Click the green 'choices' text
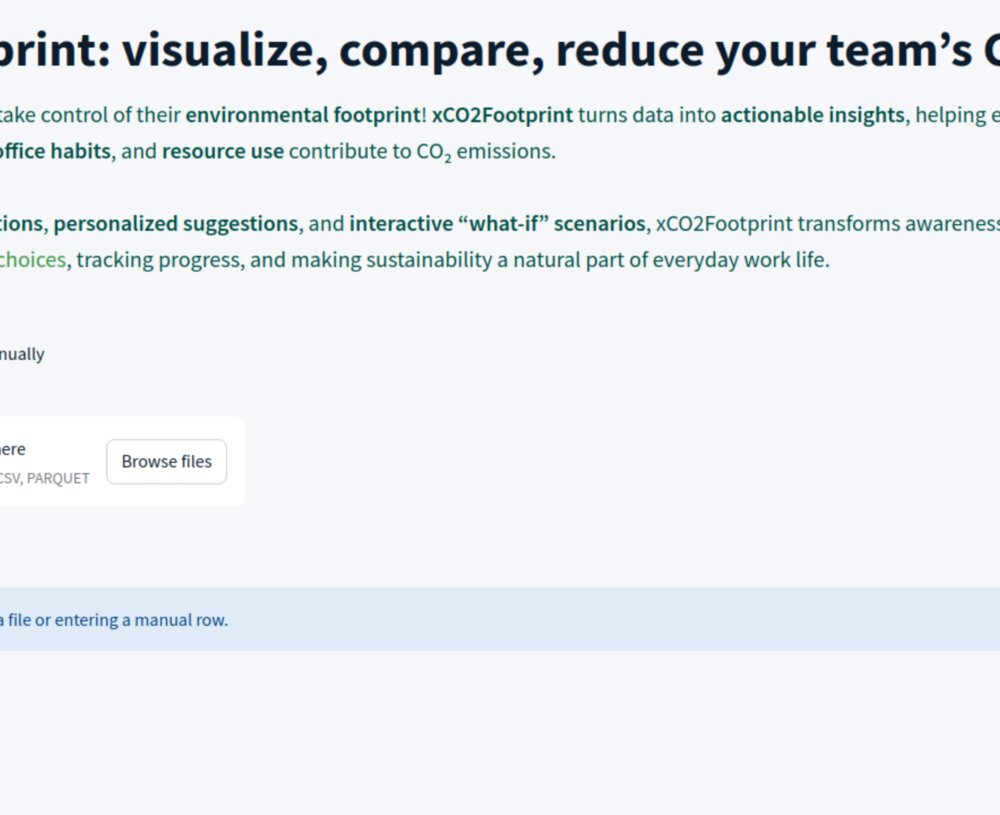 point(33,261)
